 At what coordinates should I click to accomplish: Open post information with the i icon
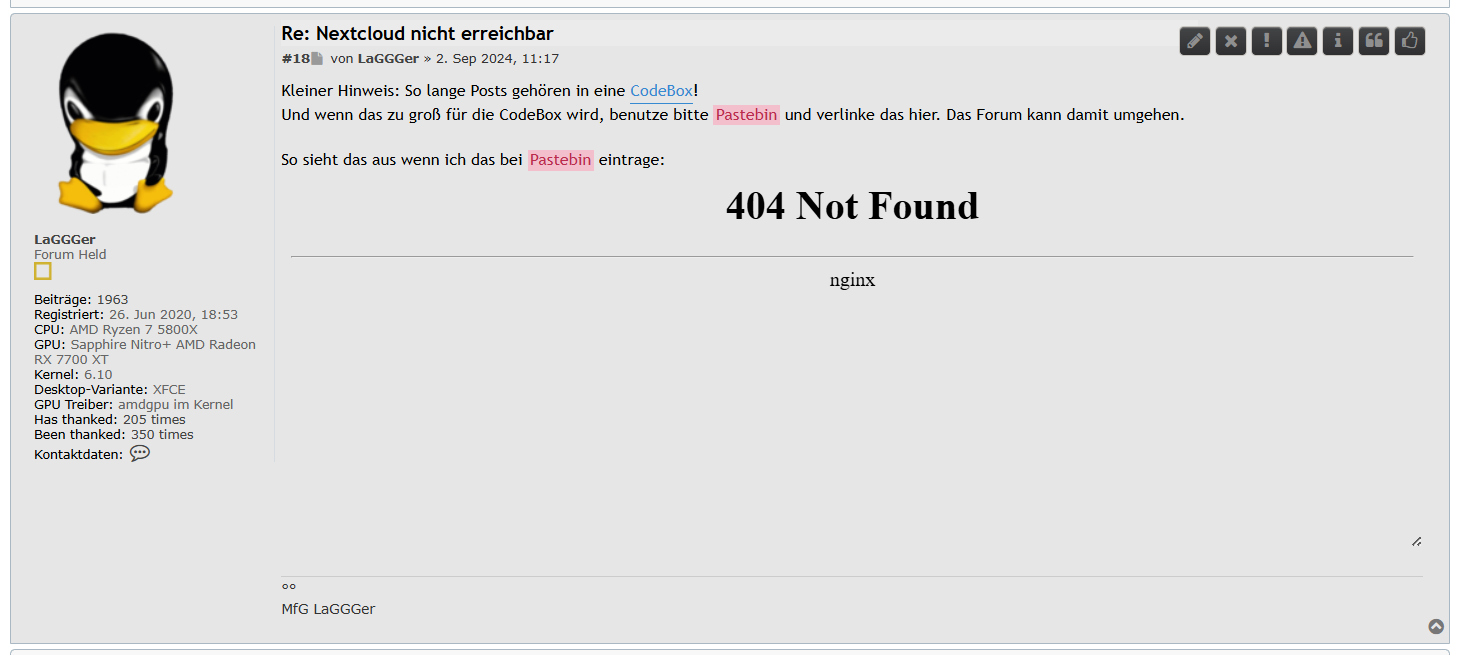tap(1338, 41)
